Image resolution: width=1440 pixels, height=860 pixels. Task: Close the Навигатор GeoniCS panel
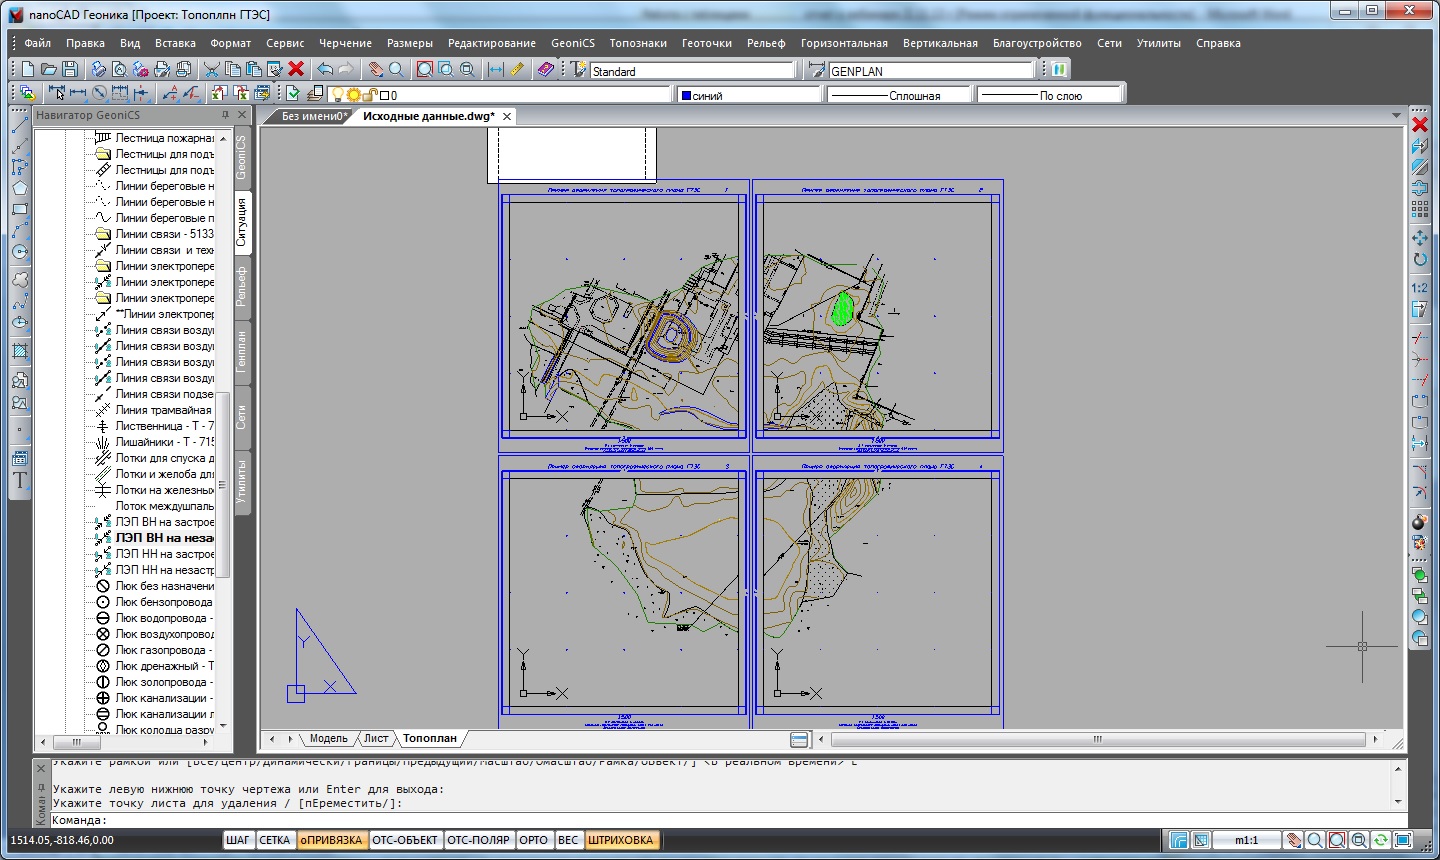(x=241, y=115)
